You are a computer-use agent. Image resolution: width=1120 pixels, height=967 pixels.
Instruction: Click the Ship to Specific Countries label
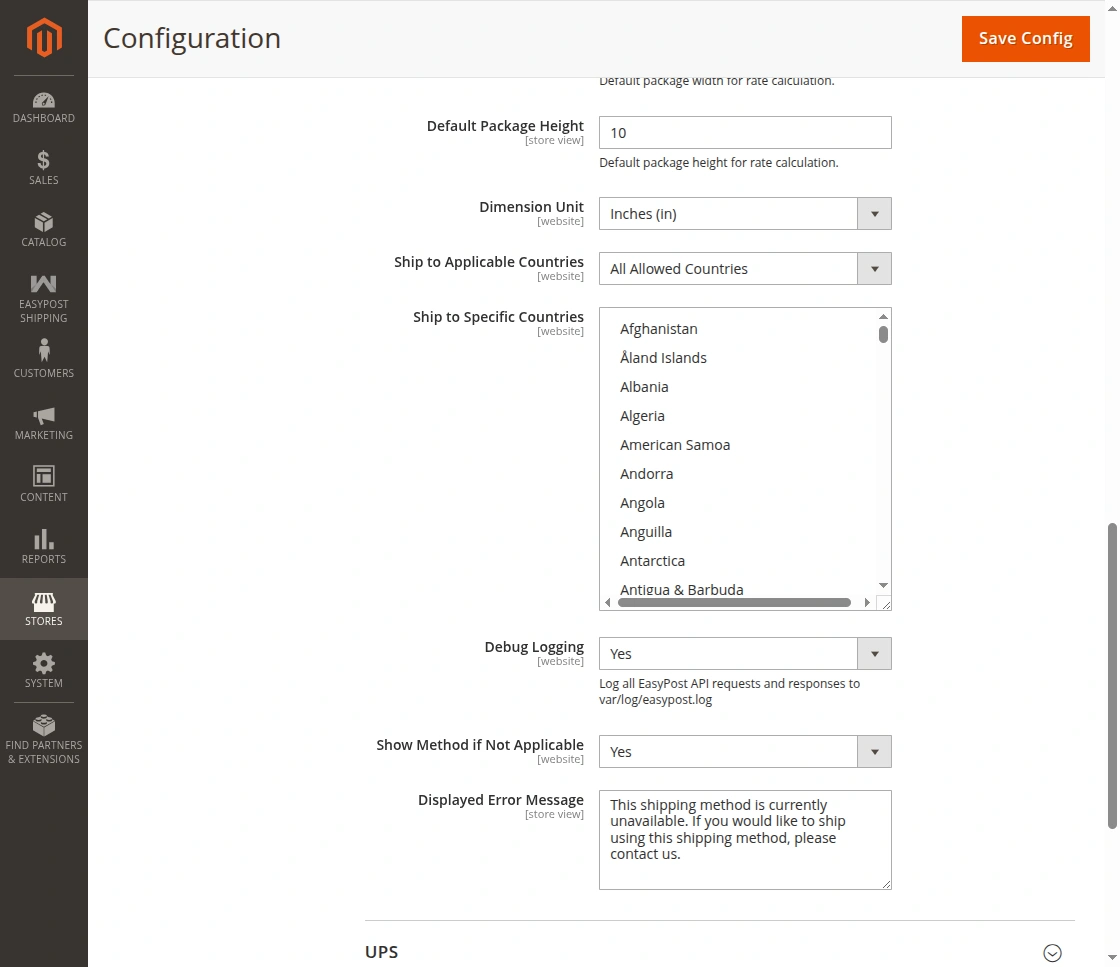tap(498, 316)
